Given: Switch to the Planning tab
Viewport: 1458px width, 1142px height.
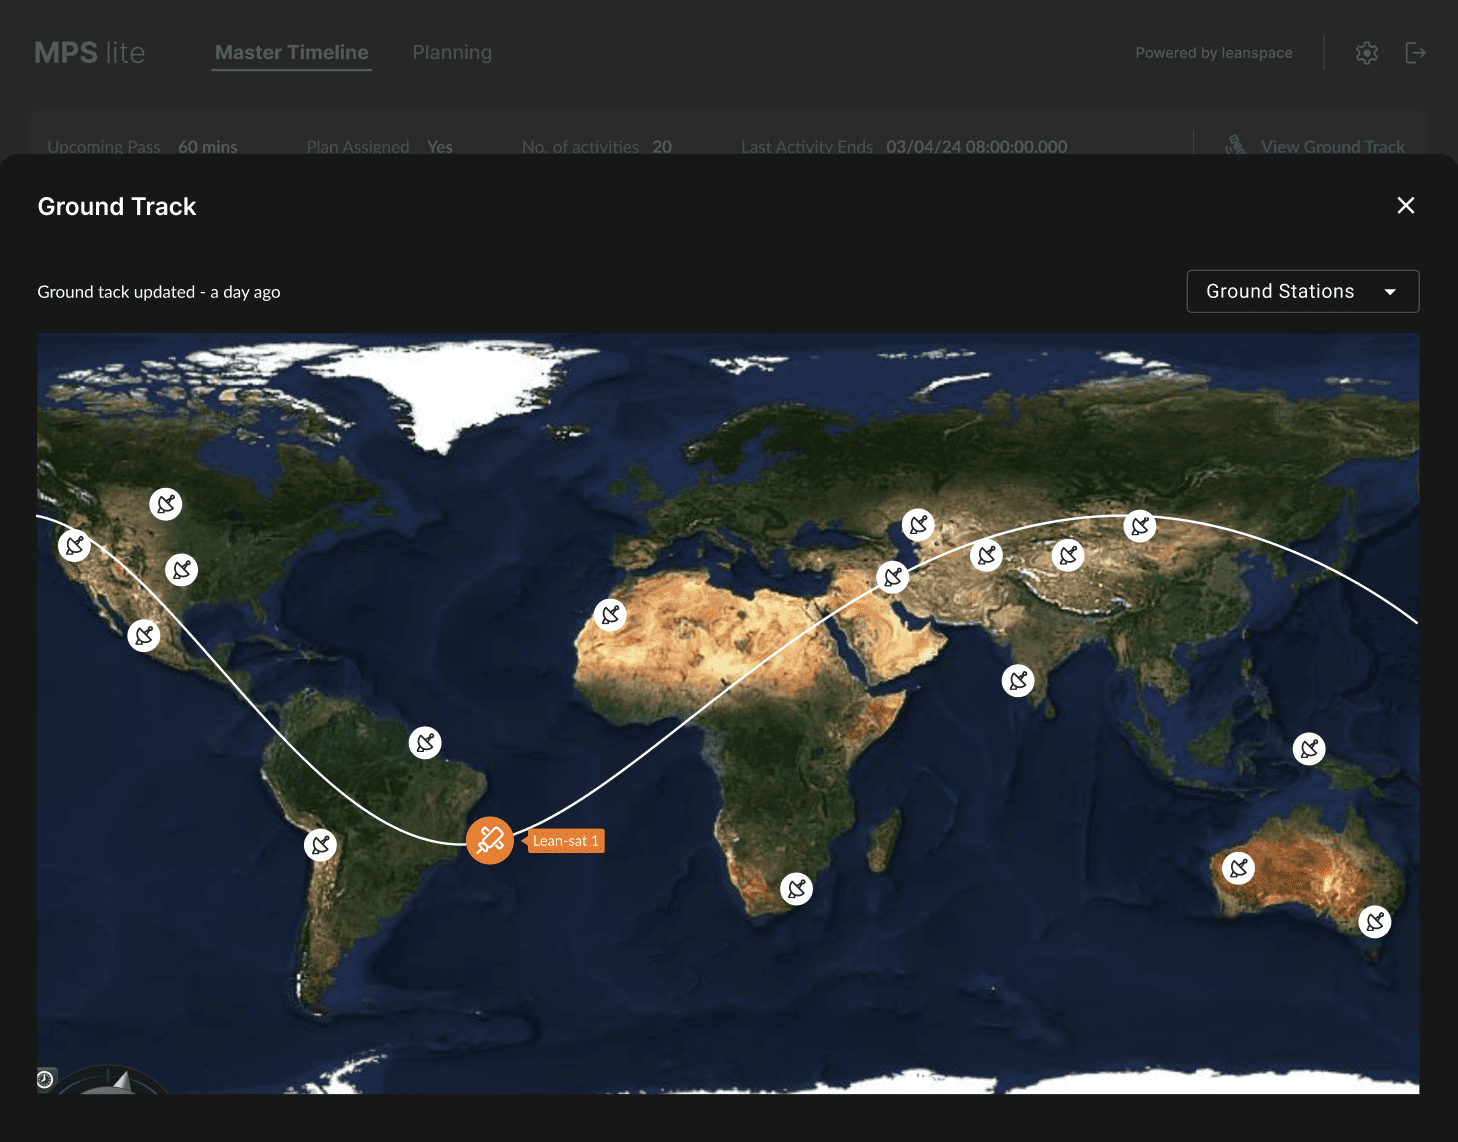Looking at the screenshot, I should [452, 52].
